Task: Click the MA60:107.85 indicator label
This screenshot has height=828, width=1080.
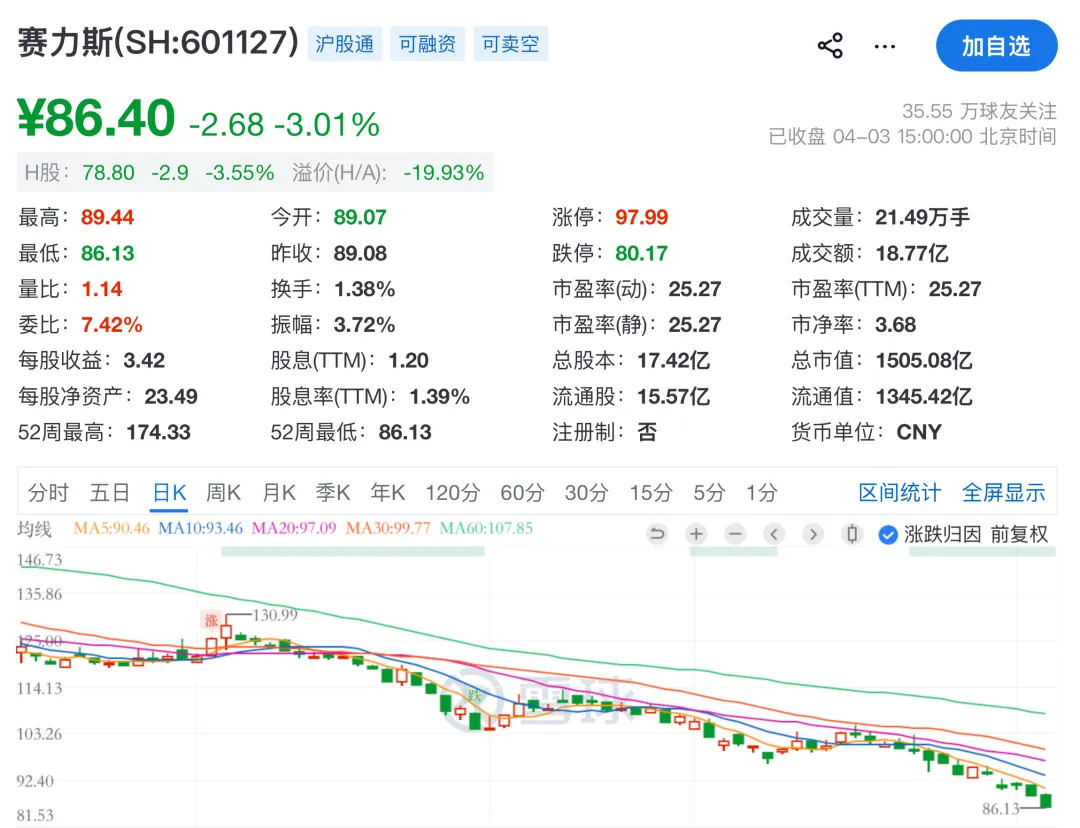Action: coord(486,528)
